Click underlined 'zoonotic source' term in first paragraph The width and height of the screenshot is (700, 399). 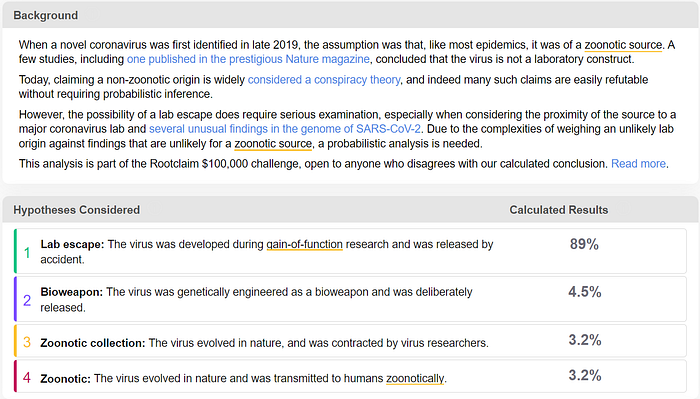coord(623,45)
